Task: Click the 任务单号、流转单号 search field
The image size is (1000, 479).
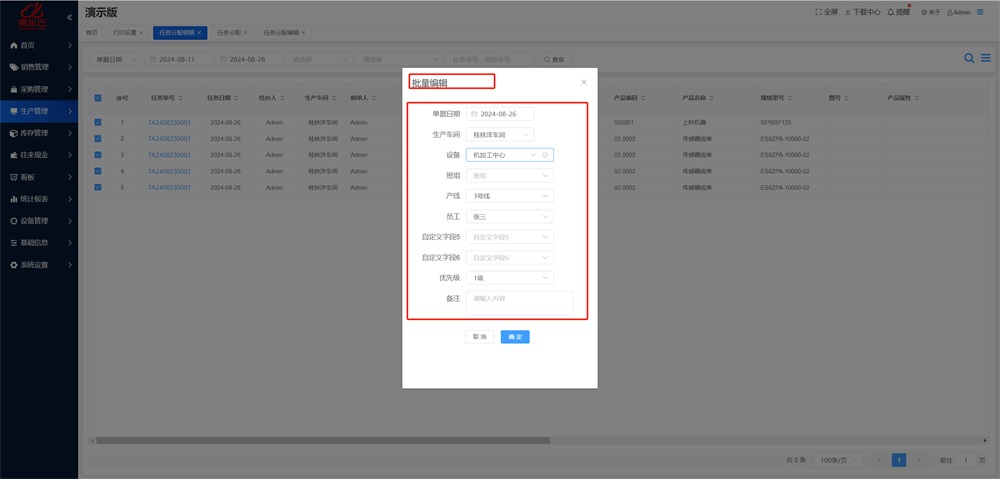Action: point(489,59)
